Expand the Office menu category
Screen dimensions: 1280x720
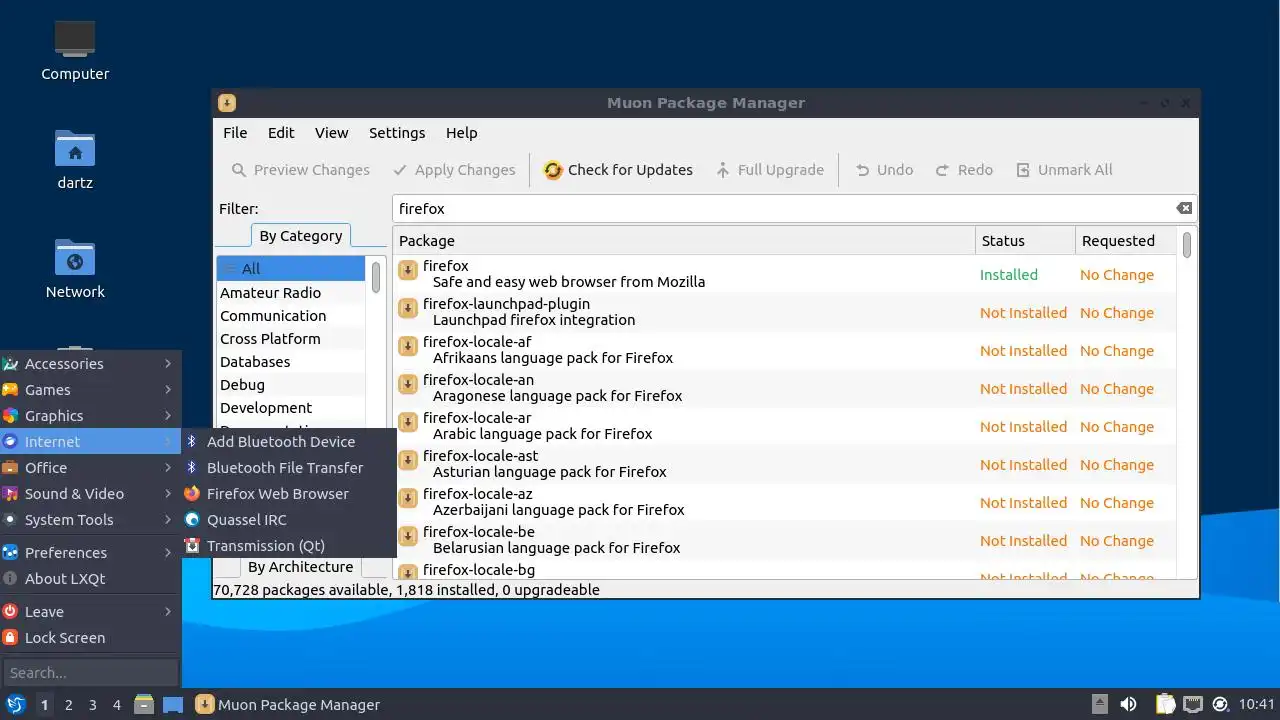click(x=90, y=468)
